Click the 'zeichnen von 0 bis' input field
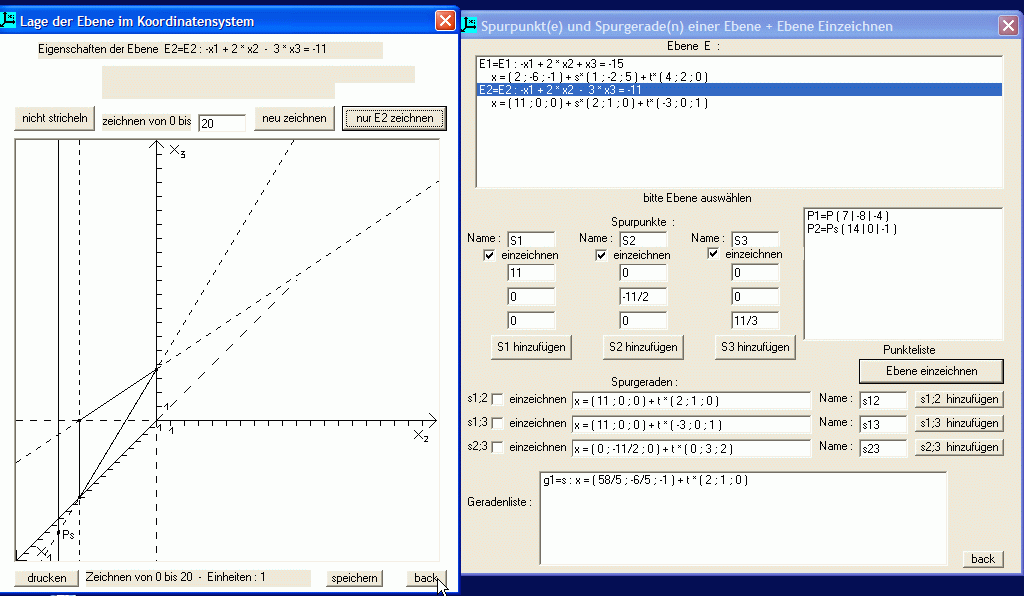The image size is (1024, 596). click(222, 122)
